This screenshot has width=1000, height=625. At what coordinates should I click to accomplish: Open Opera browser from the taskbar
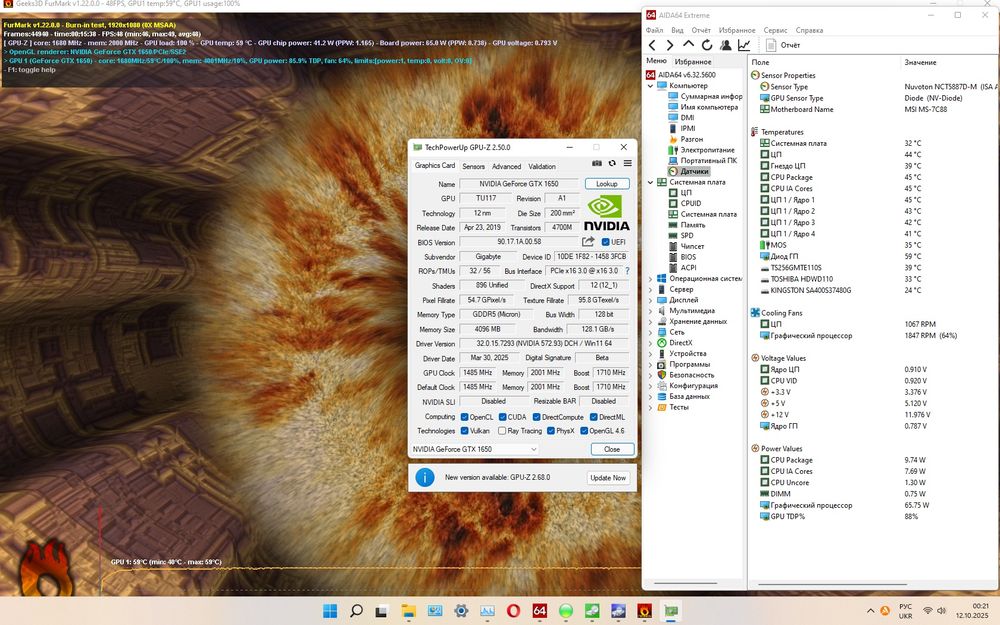513,610
